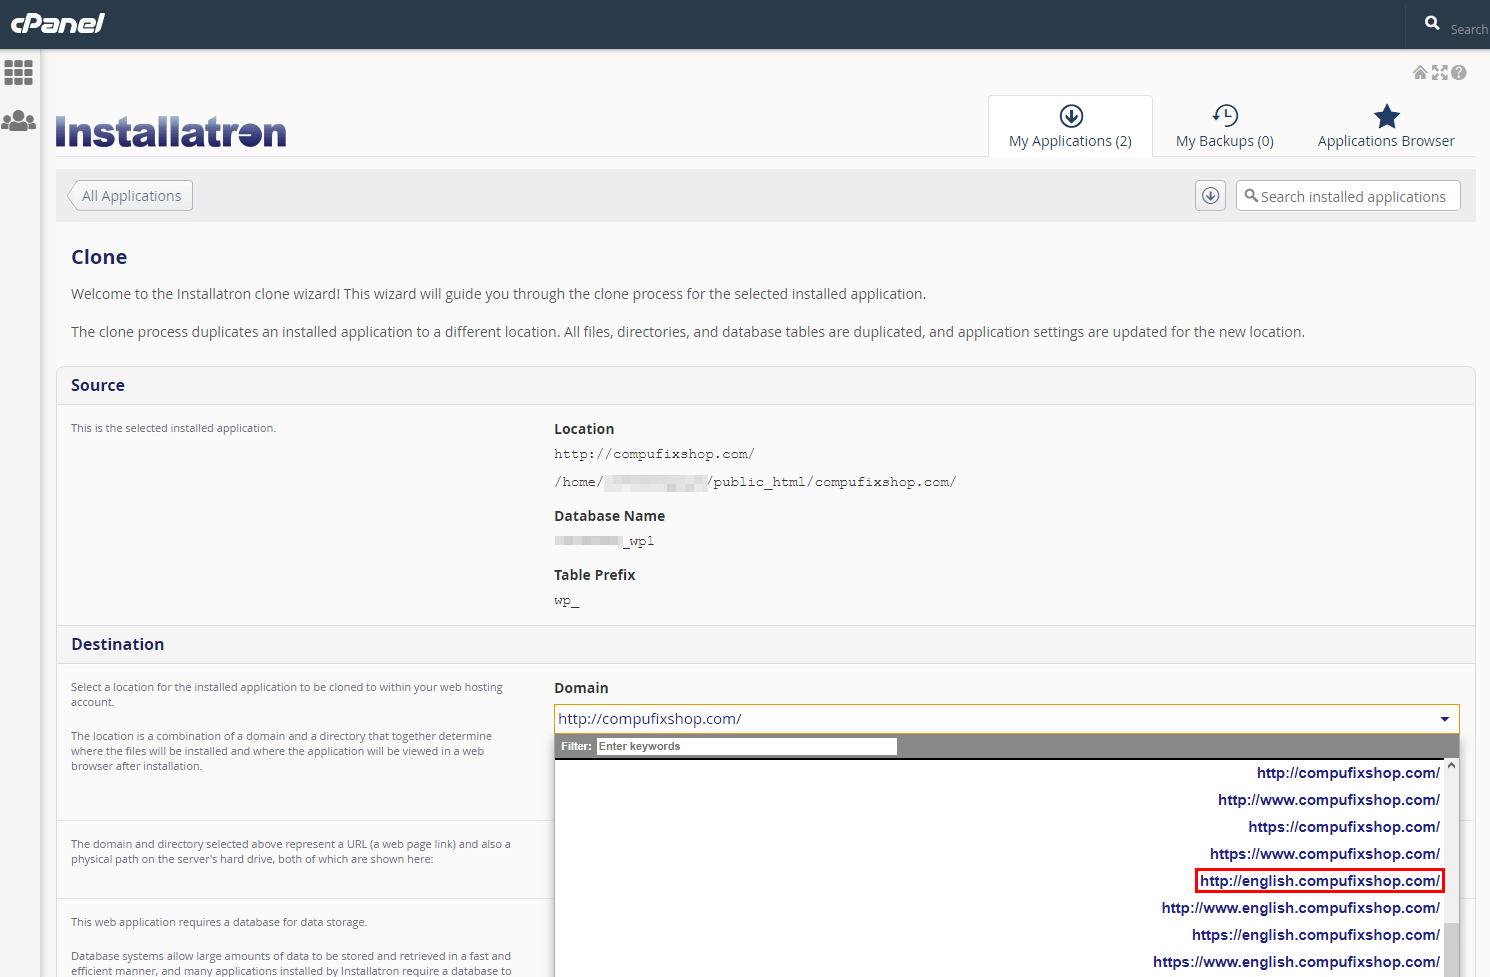This screenshot has width=1490, height=977.
Task: Select http://www.compufixshop.com/ option
Action: 1329,800
